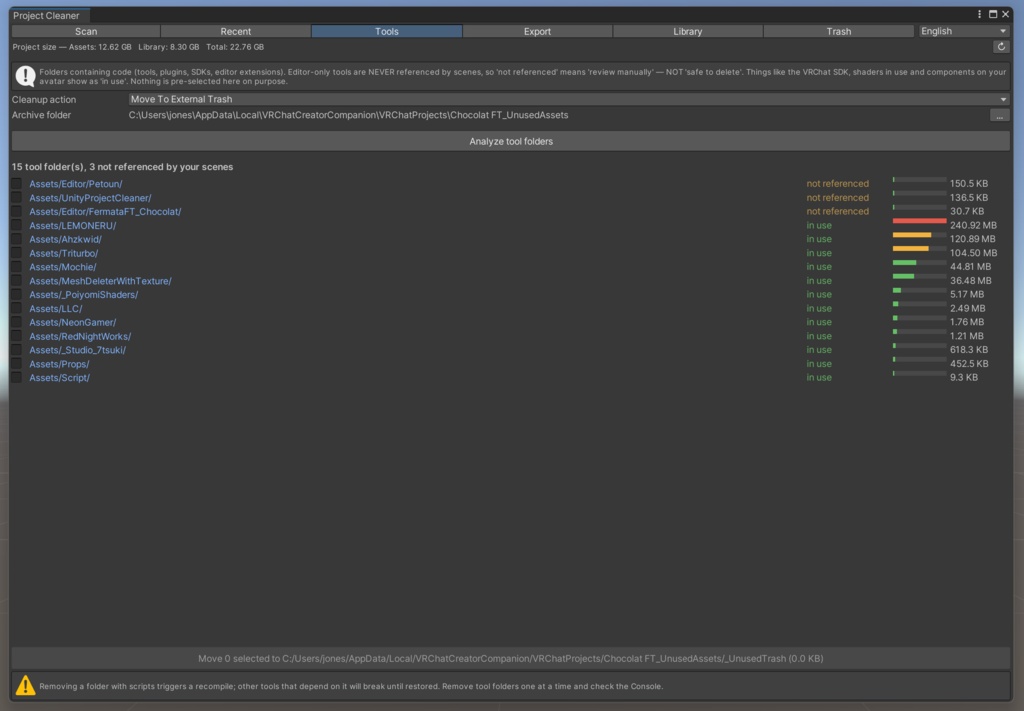The height and width of the screenshot is (711, 1024).
Task: Open the Export tab
Action: tap(537, 31)
